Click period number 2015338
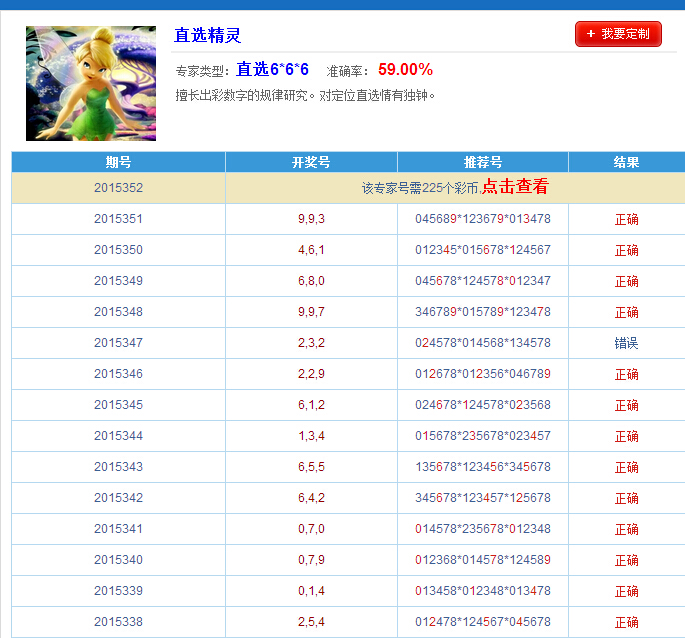The image size is (685, 638). point(118,622)
